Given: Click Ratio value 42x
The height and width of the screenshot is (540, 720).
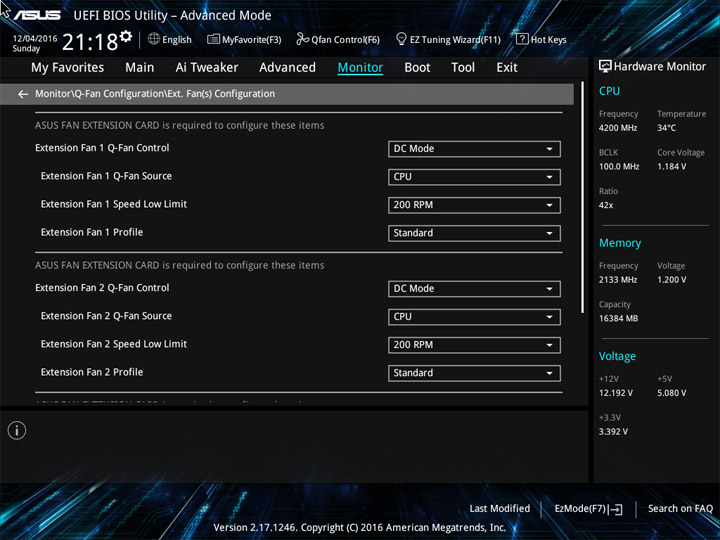Looking at the screenshot, I should (x=606, y=205).
